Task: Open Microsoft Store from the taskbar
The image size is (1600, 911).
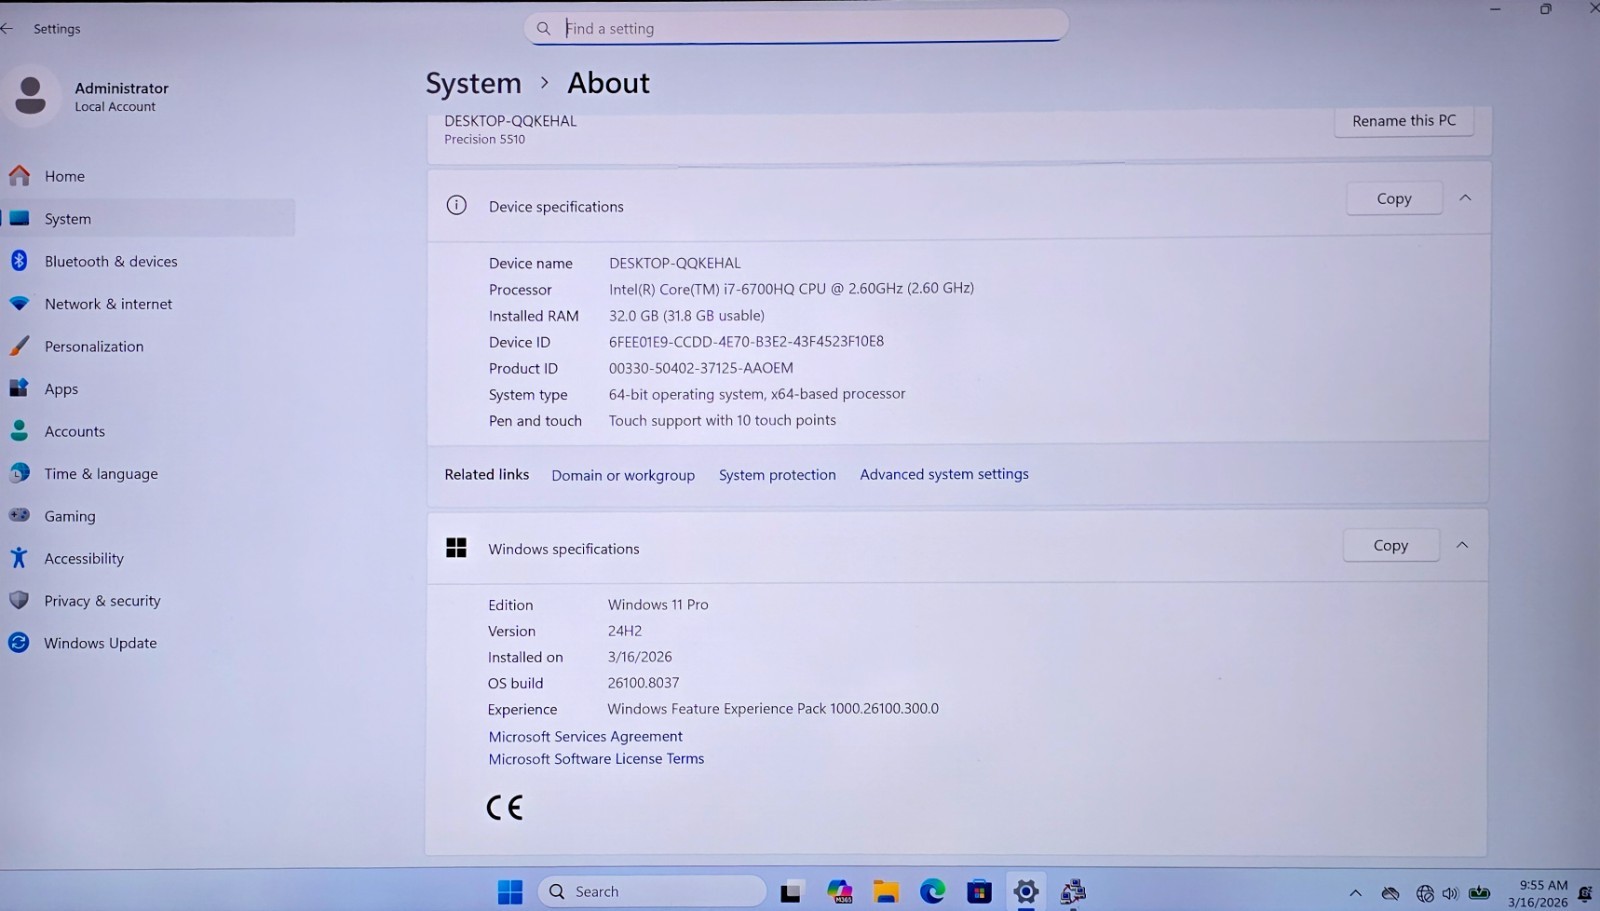Action: click(x=979, y=892)
